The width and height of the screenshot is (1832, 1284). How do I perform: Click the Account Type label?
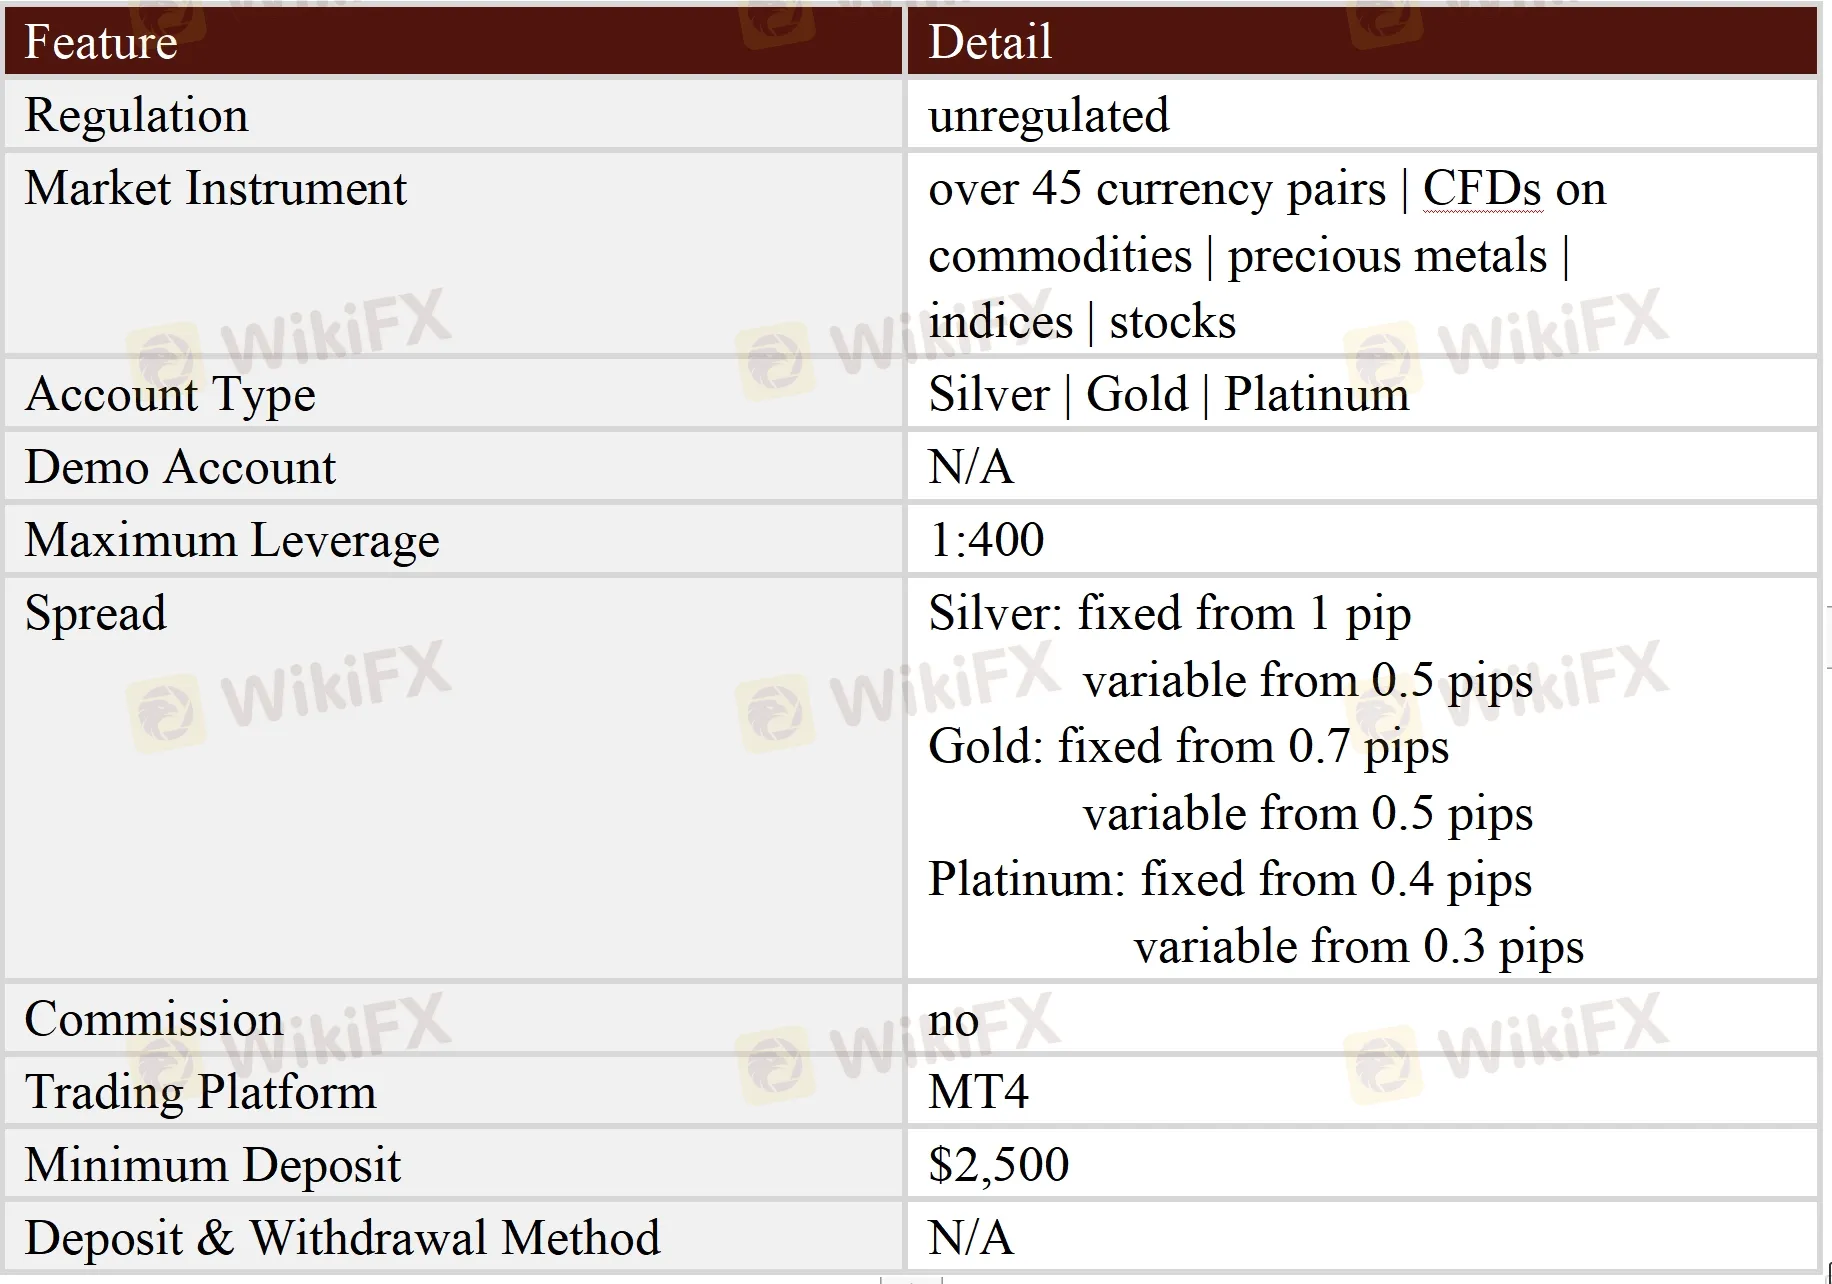(x=170, y=394)
